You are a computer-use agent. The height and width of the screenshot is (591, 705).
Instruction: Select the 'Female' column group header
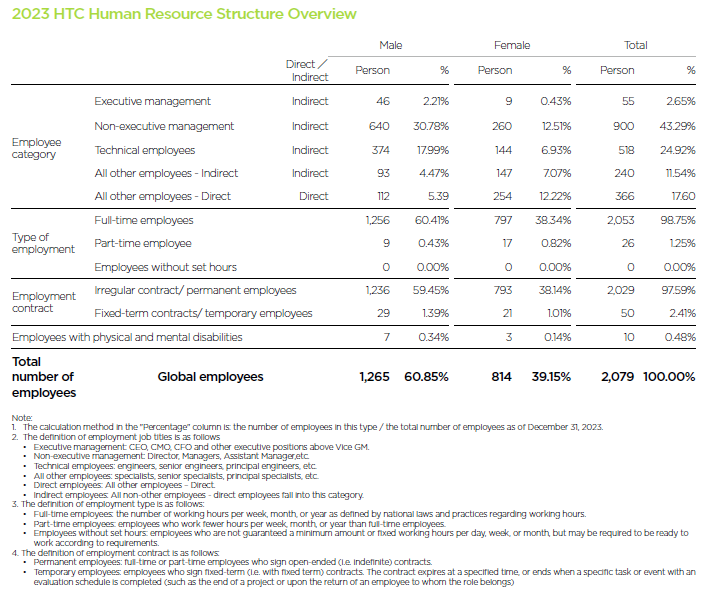(512, 45)
